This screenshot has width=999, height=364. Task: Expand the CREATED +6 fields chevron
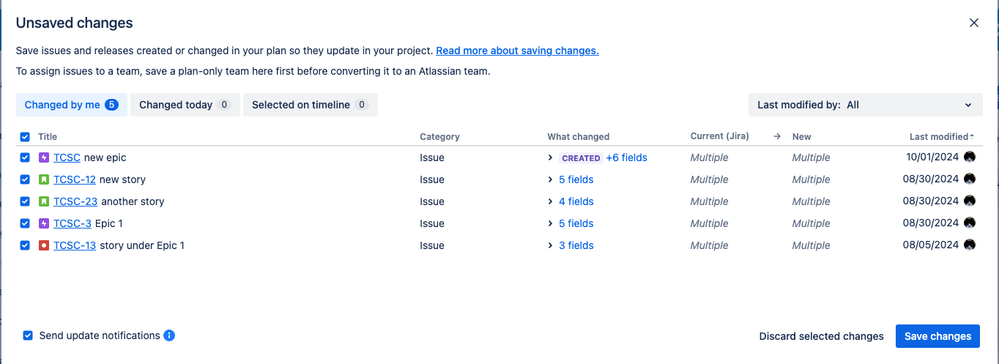point(550,157)
